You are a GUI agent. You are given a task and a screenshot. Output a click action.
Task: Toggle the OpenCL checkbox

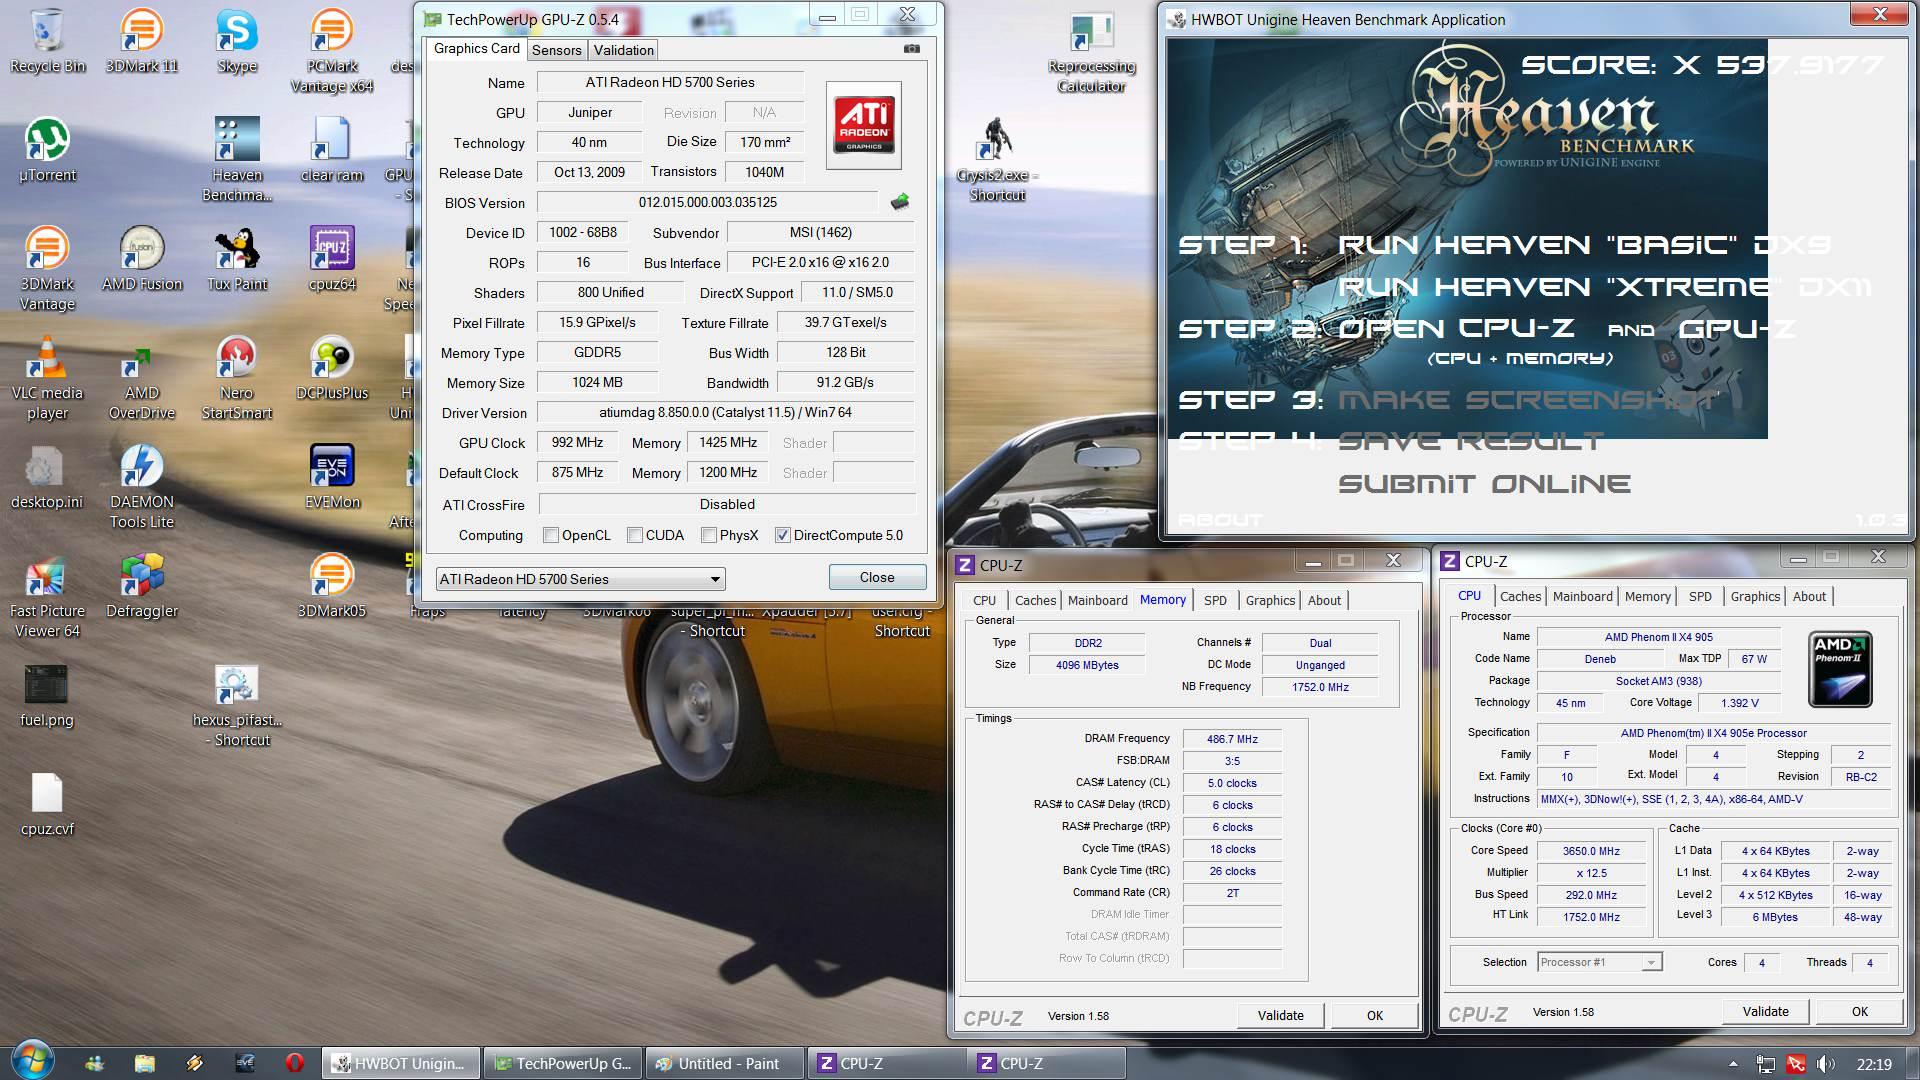551,535
